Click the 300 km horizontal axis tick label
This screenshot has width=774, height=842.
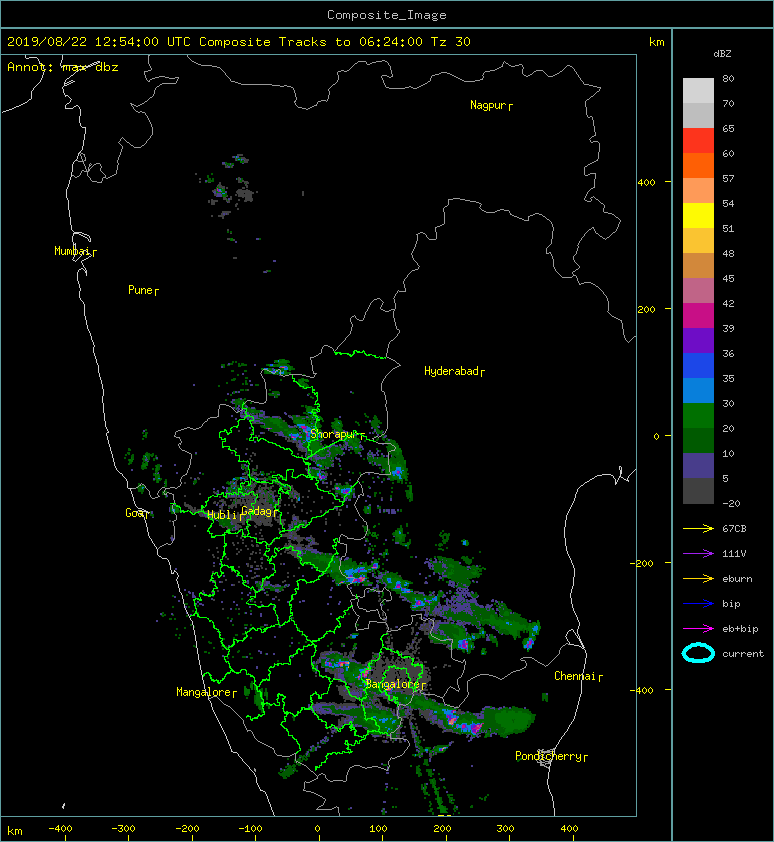click(x=505, y=829)
